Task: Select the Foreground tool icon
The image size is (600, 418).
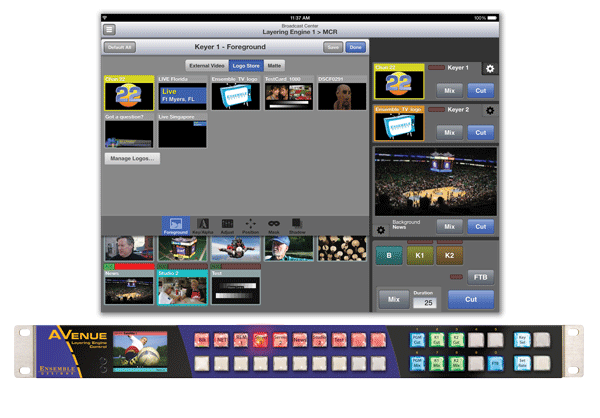Action: point(176,225)
